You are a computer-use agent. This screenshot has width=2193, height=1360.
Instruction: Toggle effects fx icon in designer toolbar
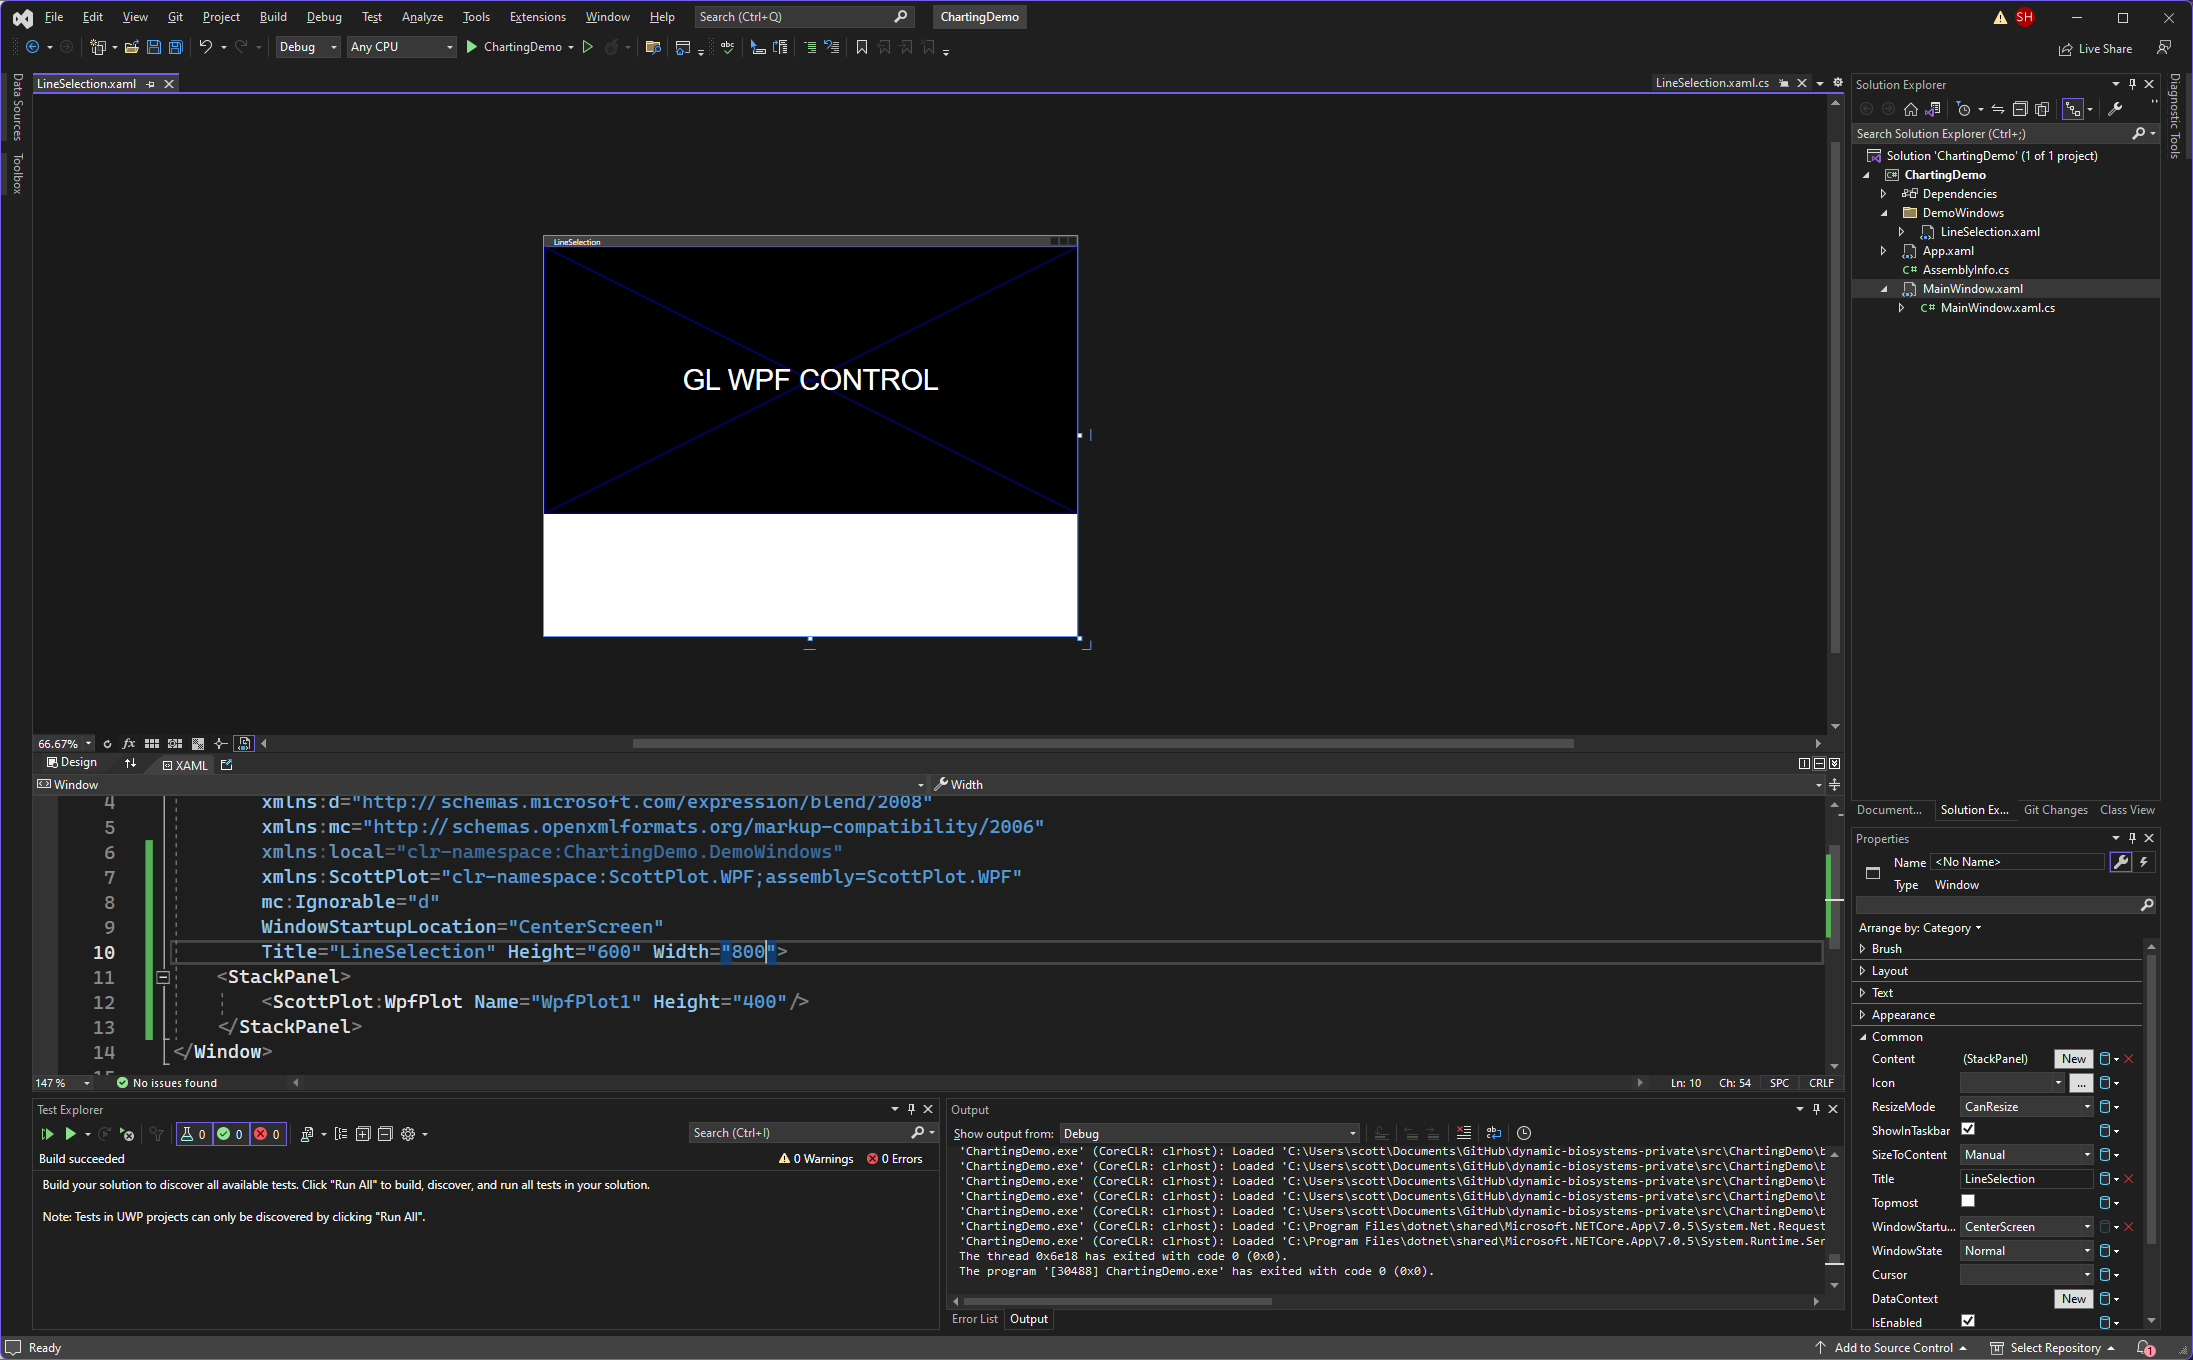tap(129, 744)
